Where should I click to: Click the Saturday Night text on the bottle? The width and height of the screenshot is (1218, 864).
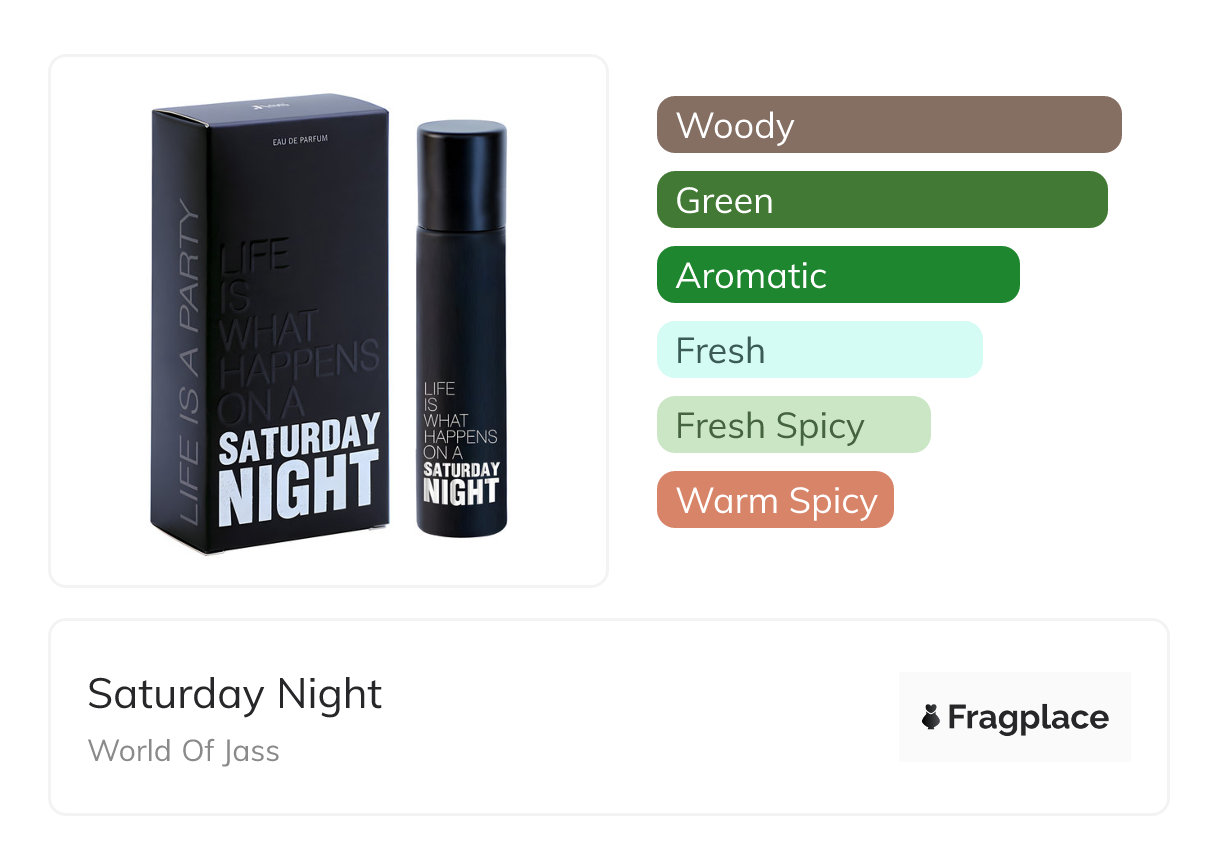(461, 480)
